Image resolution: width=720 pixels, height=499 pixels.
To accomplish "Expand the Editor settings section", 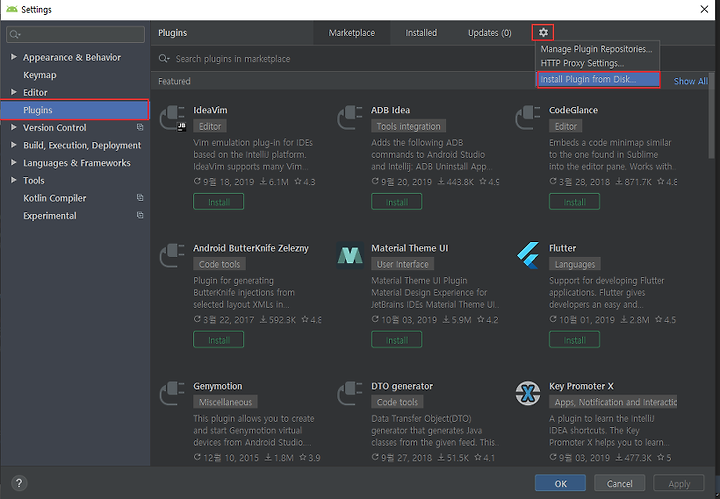I will click(x=14, y=92).
